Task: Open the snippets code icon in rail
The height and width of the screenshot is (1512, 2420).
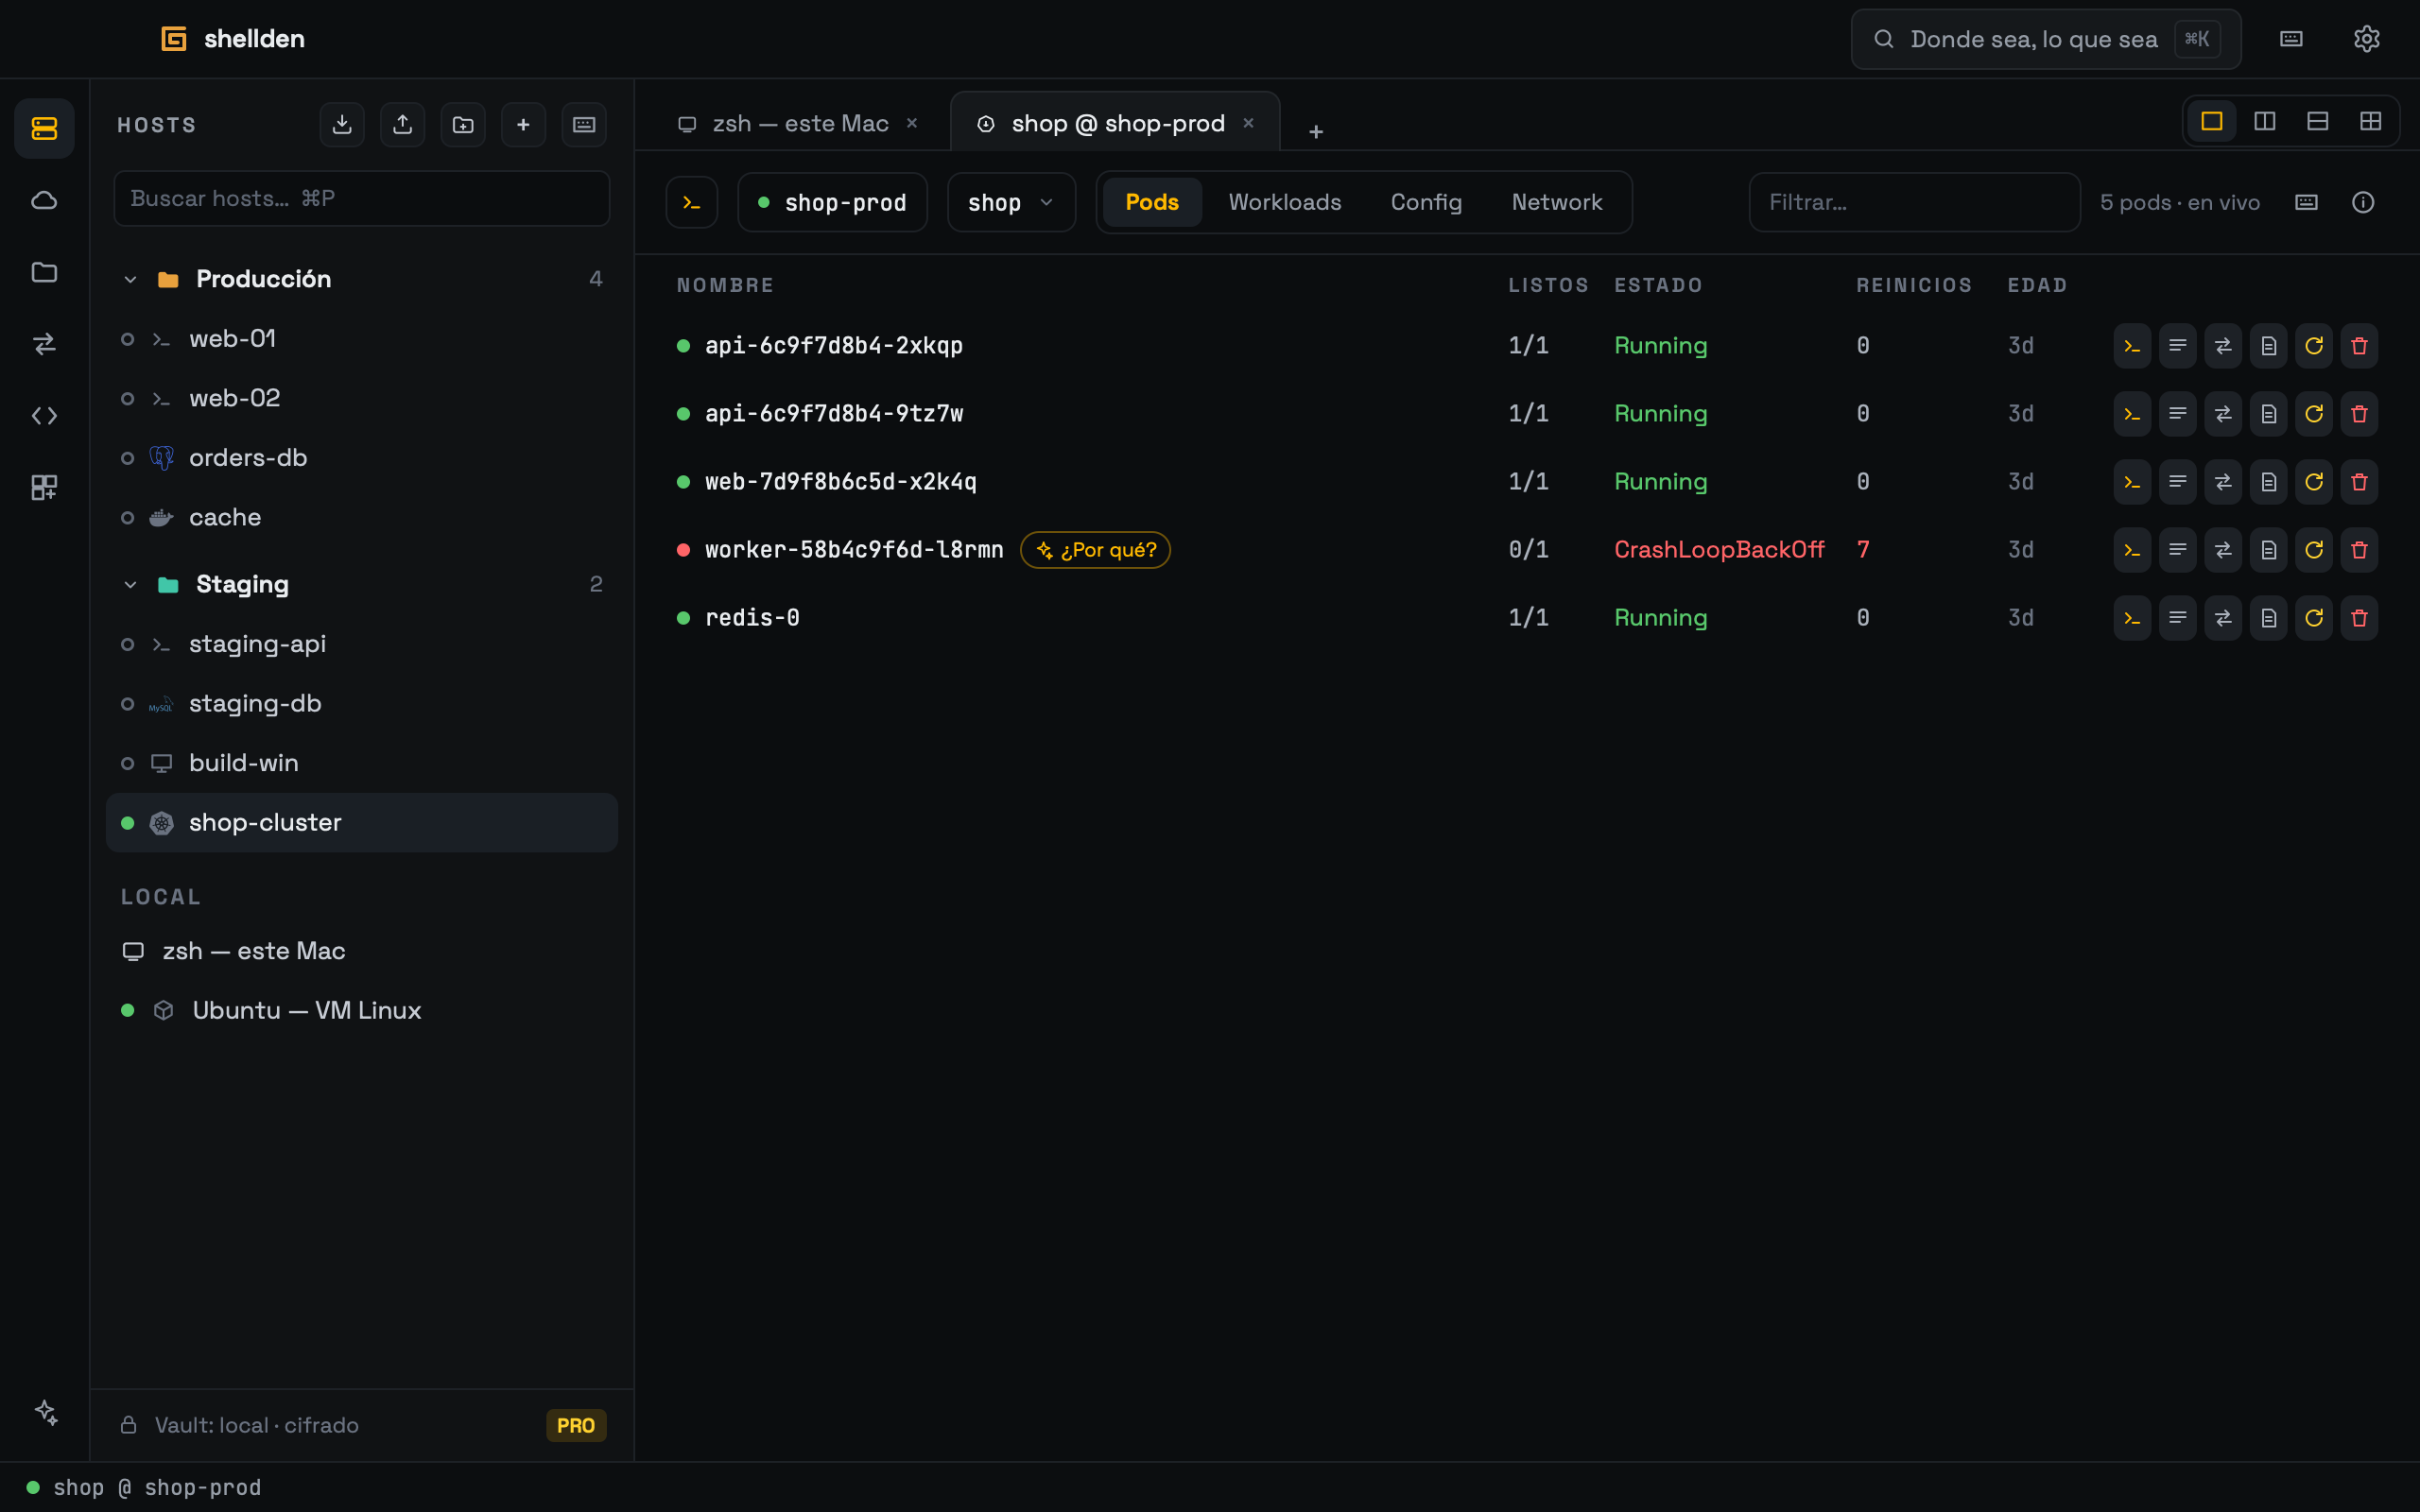Action: 44,416
